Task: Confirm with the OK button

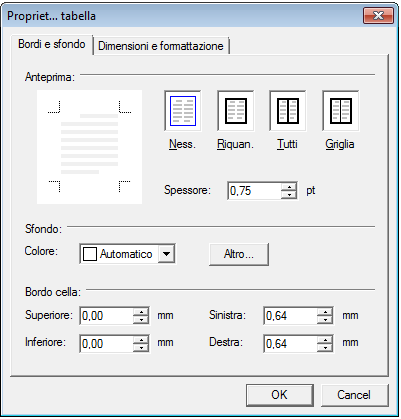Action: click(x=280, y=395)
